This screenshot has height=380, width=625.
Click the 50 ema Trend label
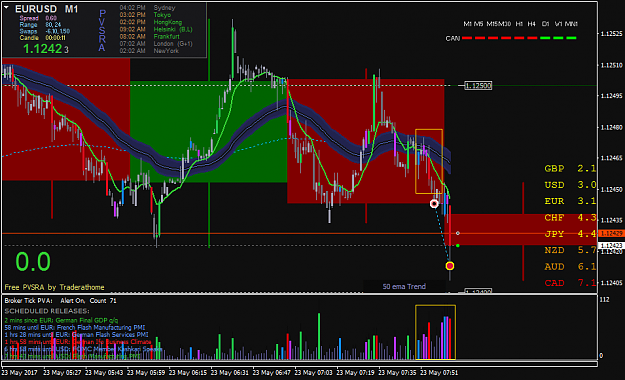404,287
